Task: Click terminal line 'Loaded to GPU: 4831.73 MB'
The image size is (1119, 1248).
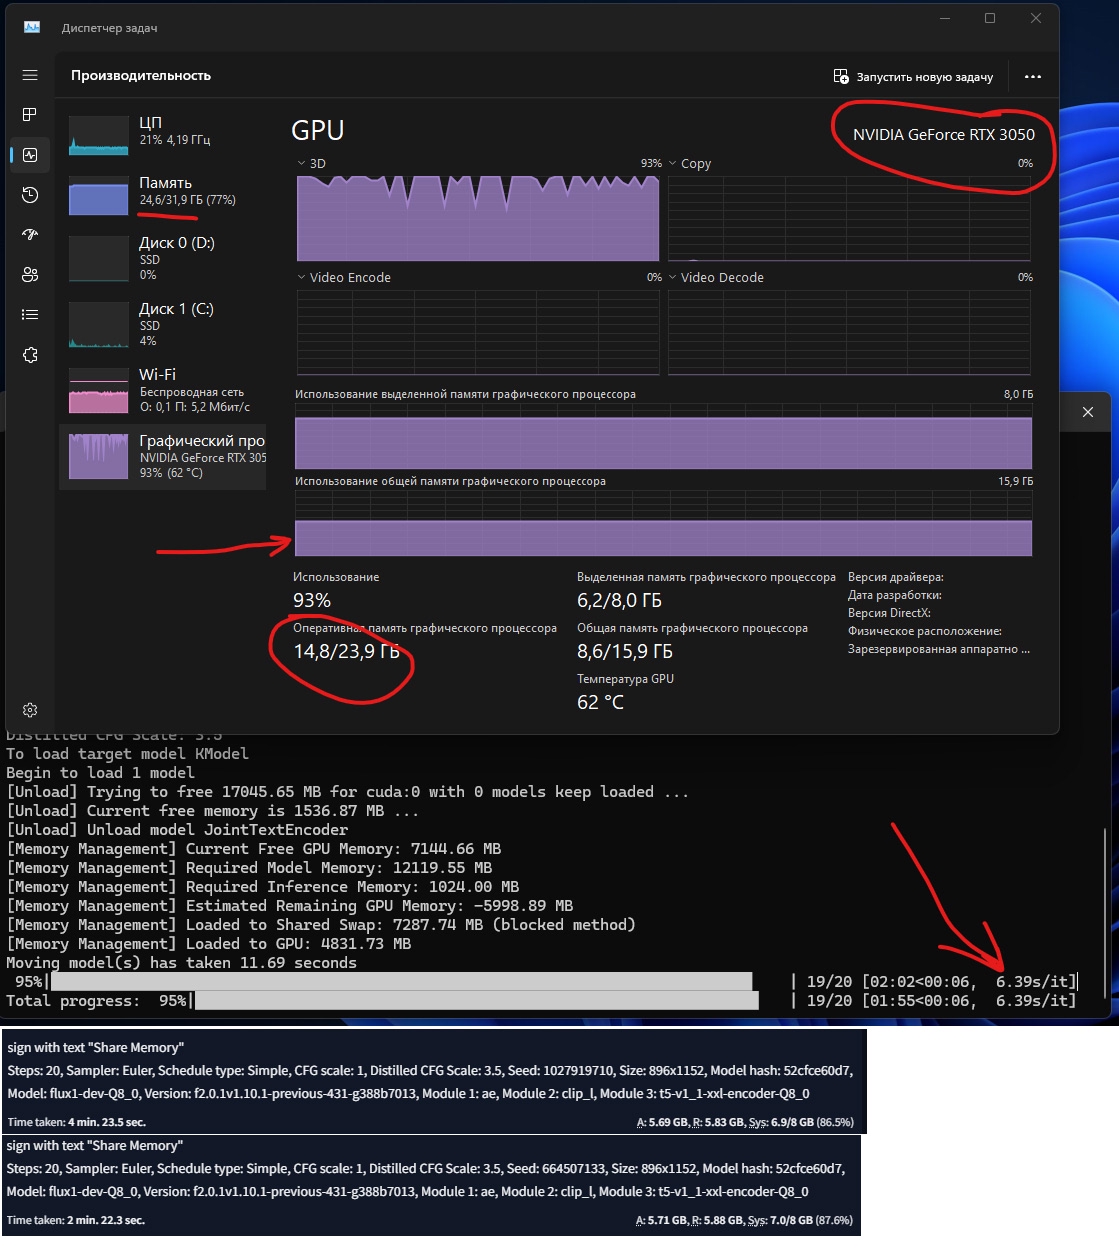Action: [209, 944]
